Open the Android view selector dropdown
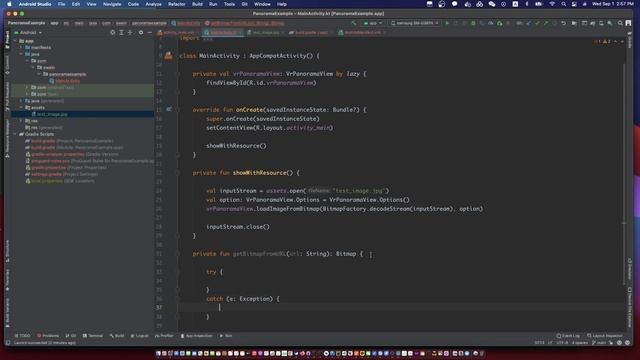 [28, 32]
